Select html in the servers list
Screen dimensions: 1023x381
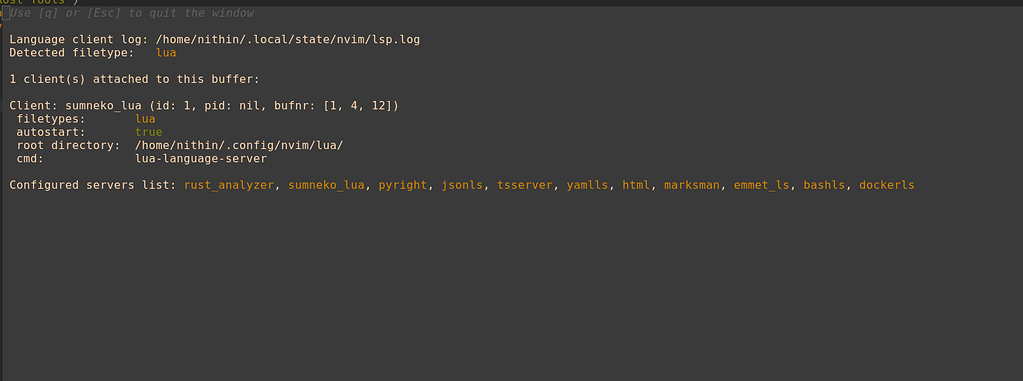(635, 185)
